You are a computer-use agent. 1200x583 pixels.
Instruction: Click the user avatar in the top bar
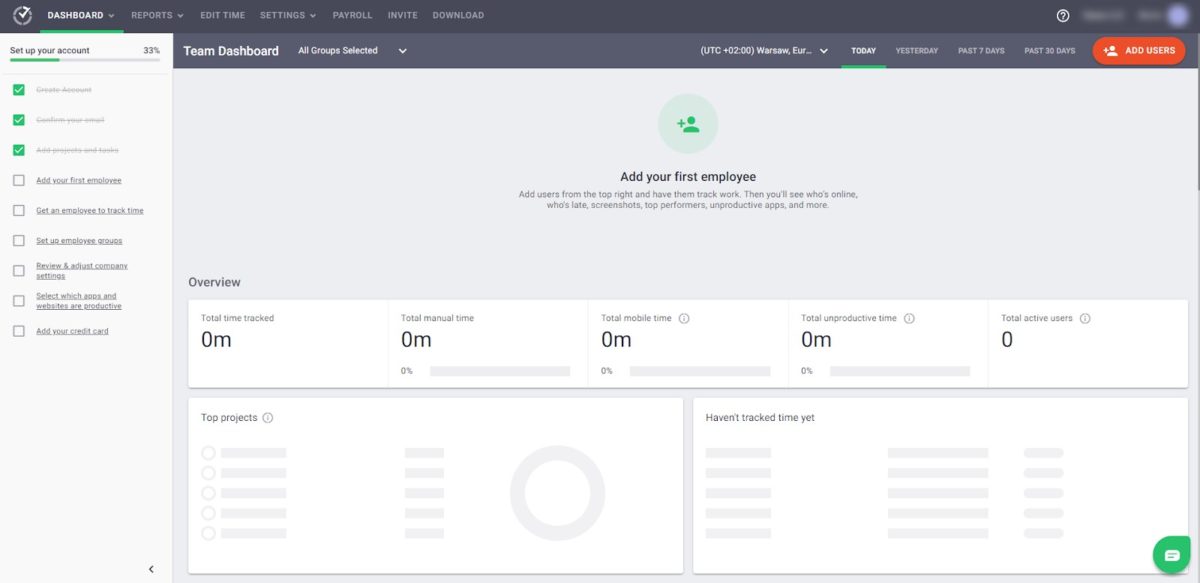(x=1176, y=15)
